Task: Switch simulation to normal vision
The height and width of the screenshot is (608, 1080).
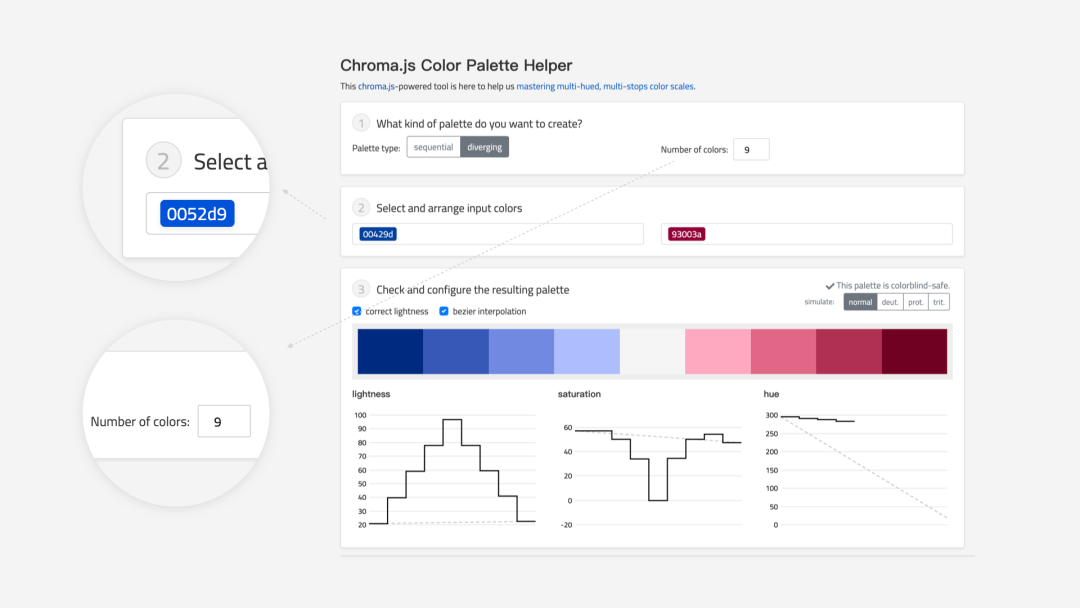Action: coord(860,302)
